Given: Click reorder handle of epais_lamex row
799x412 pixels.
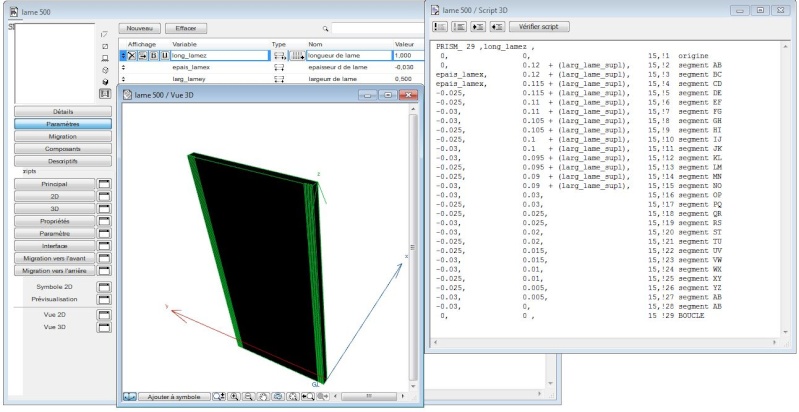Looking at the screenshot, I should coord(123,67).
